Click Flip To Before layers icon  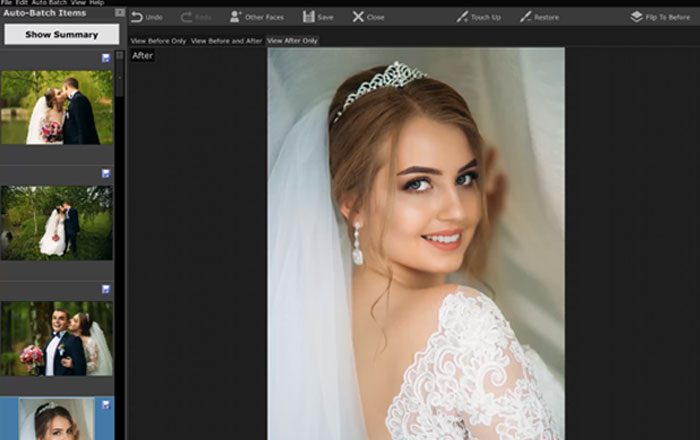coord(636,17)
